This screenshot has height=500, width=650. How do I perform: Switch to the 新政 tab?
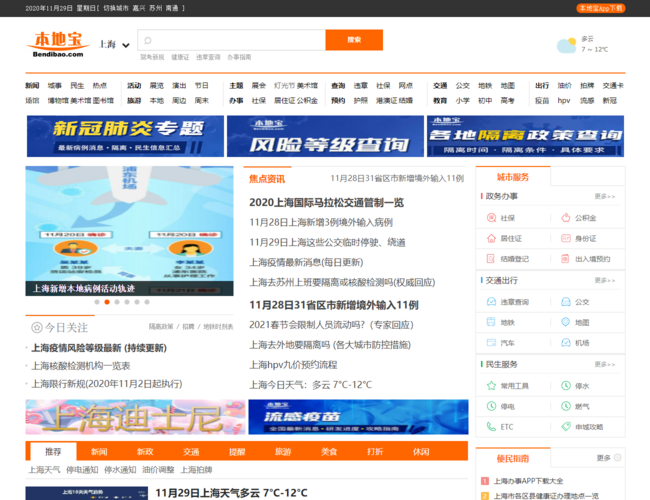click(x=145, y=451)
